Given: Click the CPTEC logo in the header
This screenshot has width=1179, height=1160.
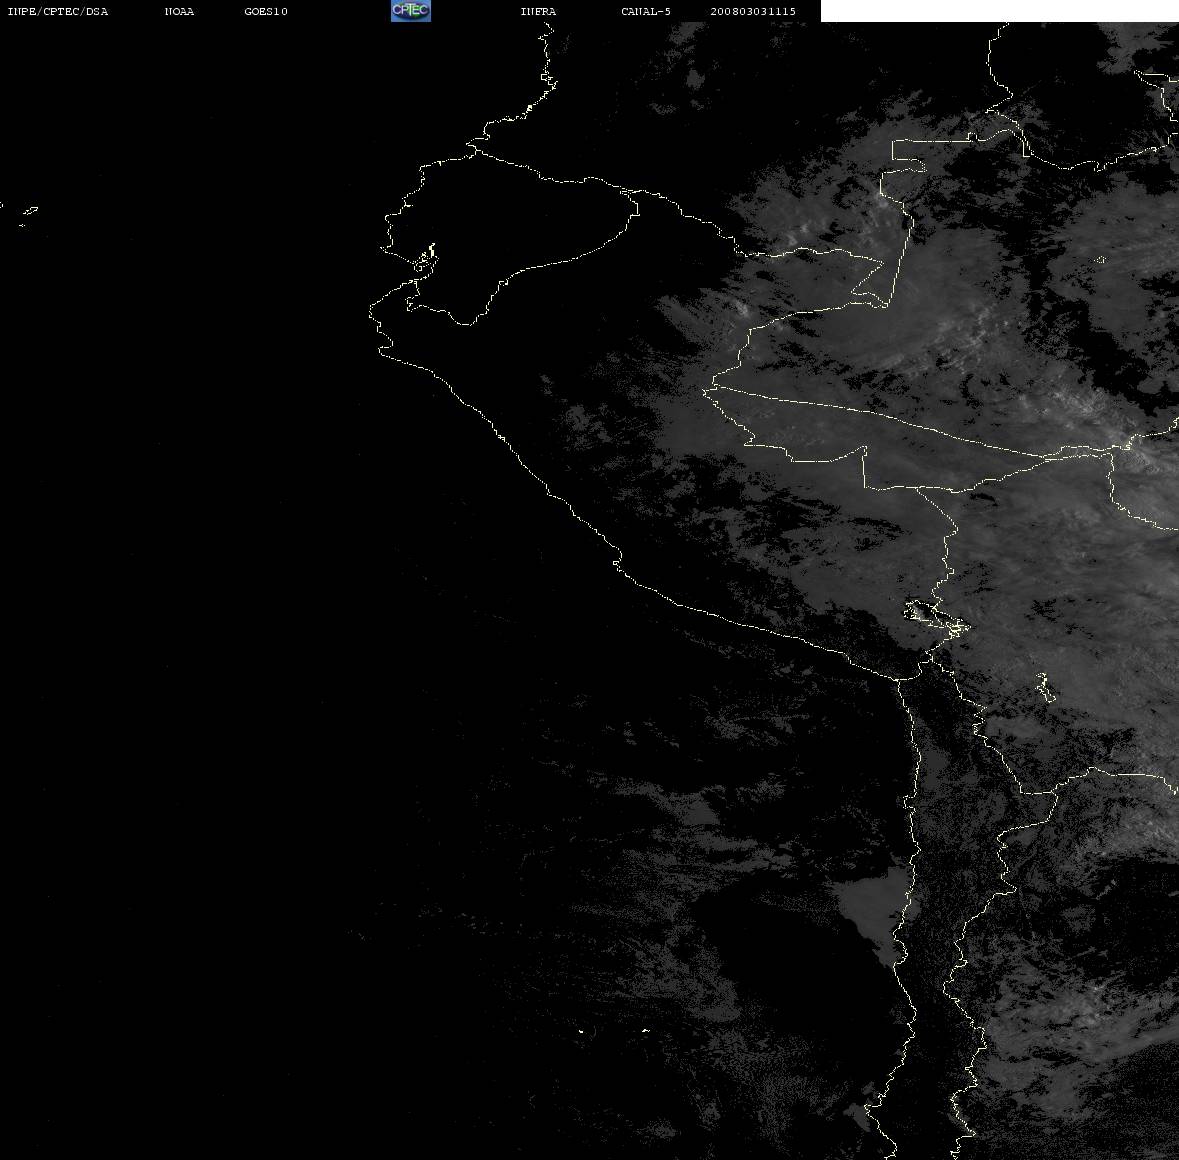Looking at the screenshot, I should click(x=411, y=11).
